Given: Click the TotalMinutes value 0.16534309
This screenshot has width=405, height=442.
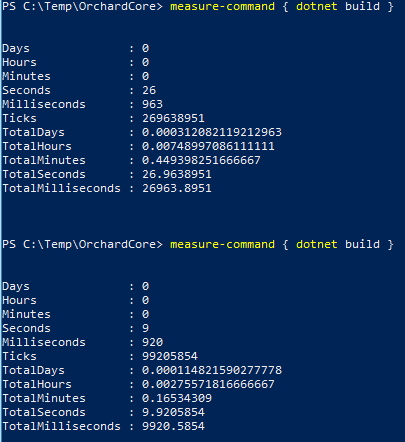Looking at the screenshot, I should 177,398.
